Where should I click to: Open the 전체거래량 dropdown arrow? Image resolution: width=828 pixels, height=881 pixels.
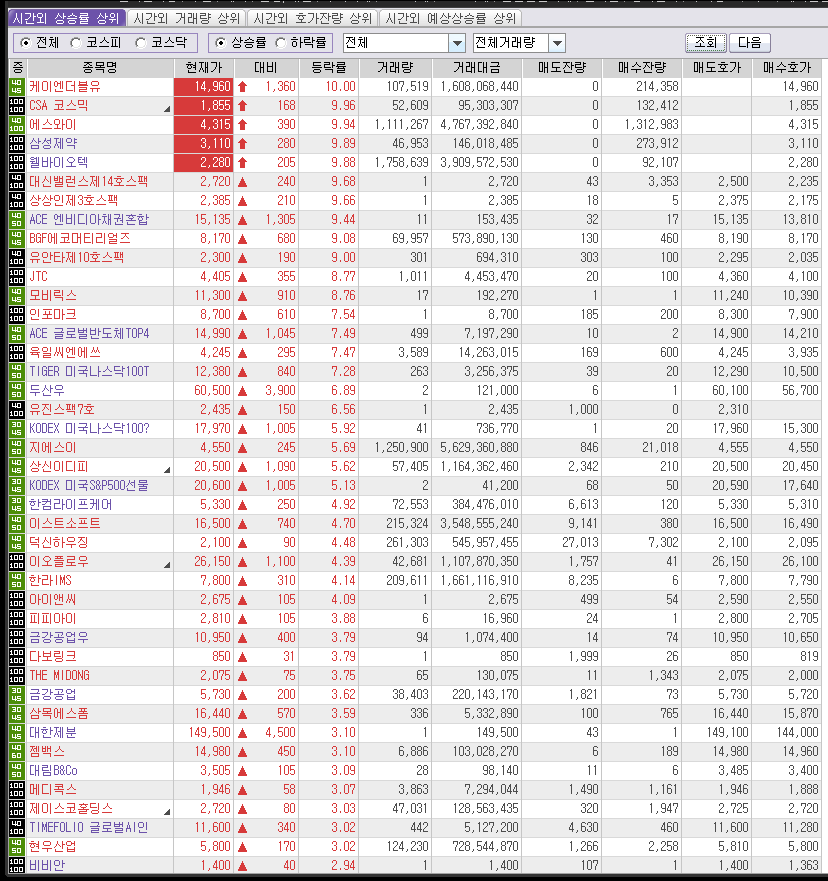point(557,43)
